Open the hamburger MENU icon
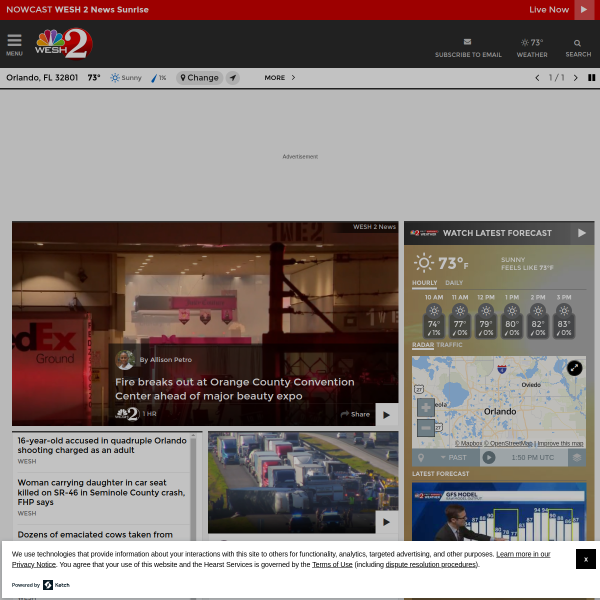600x600 pixels. 14,43
